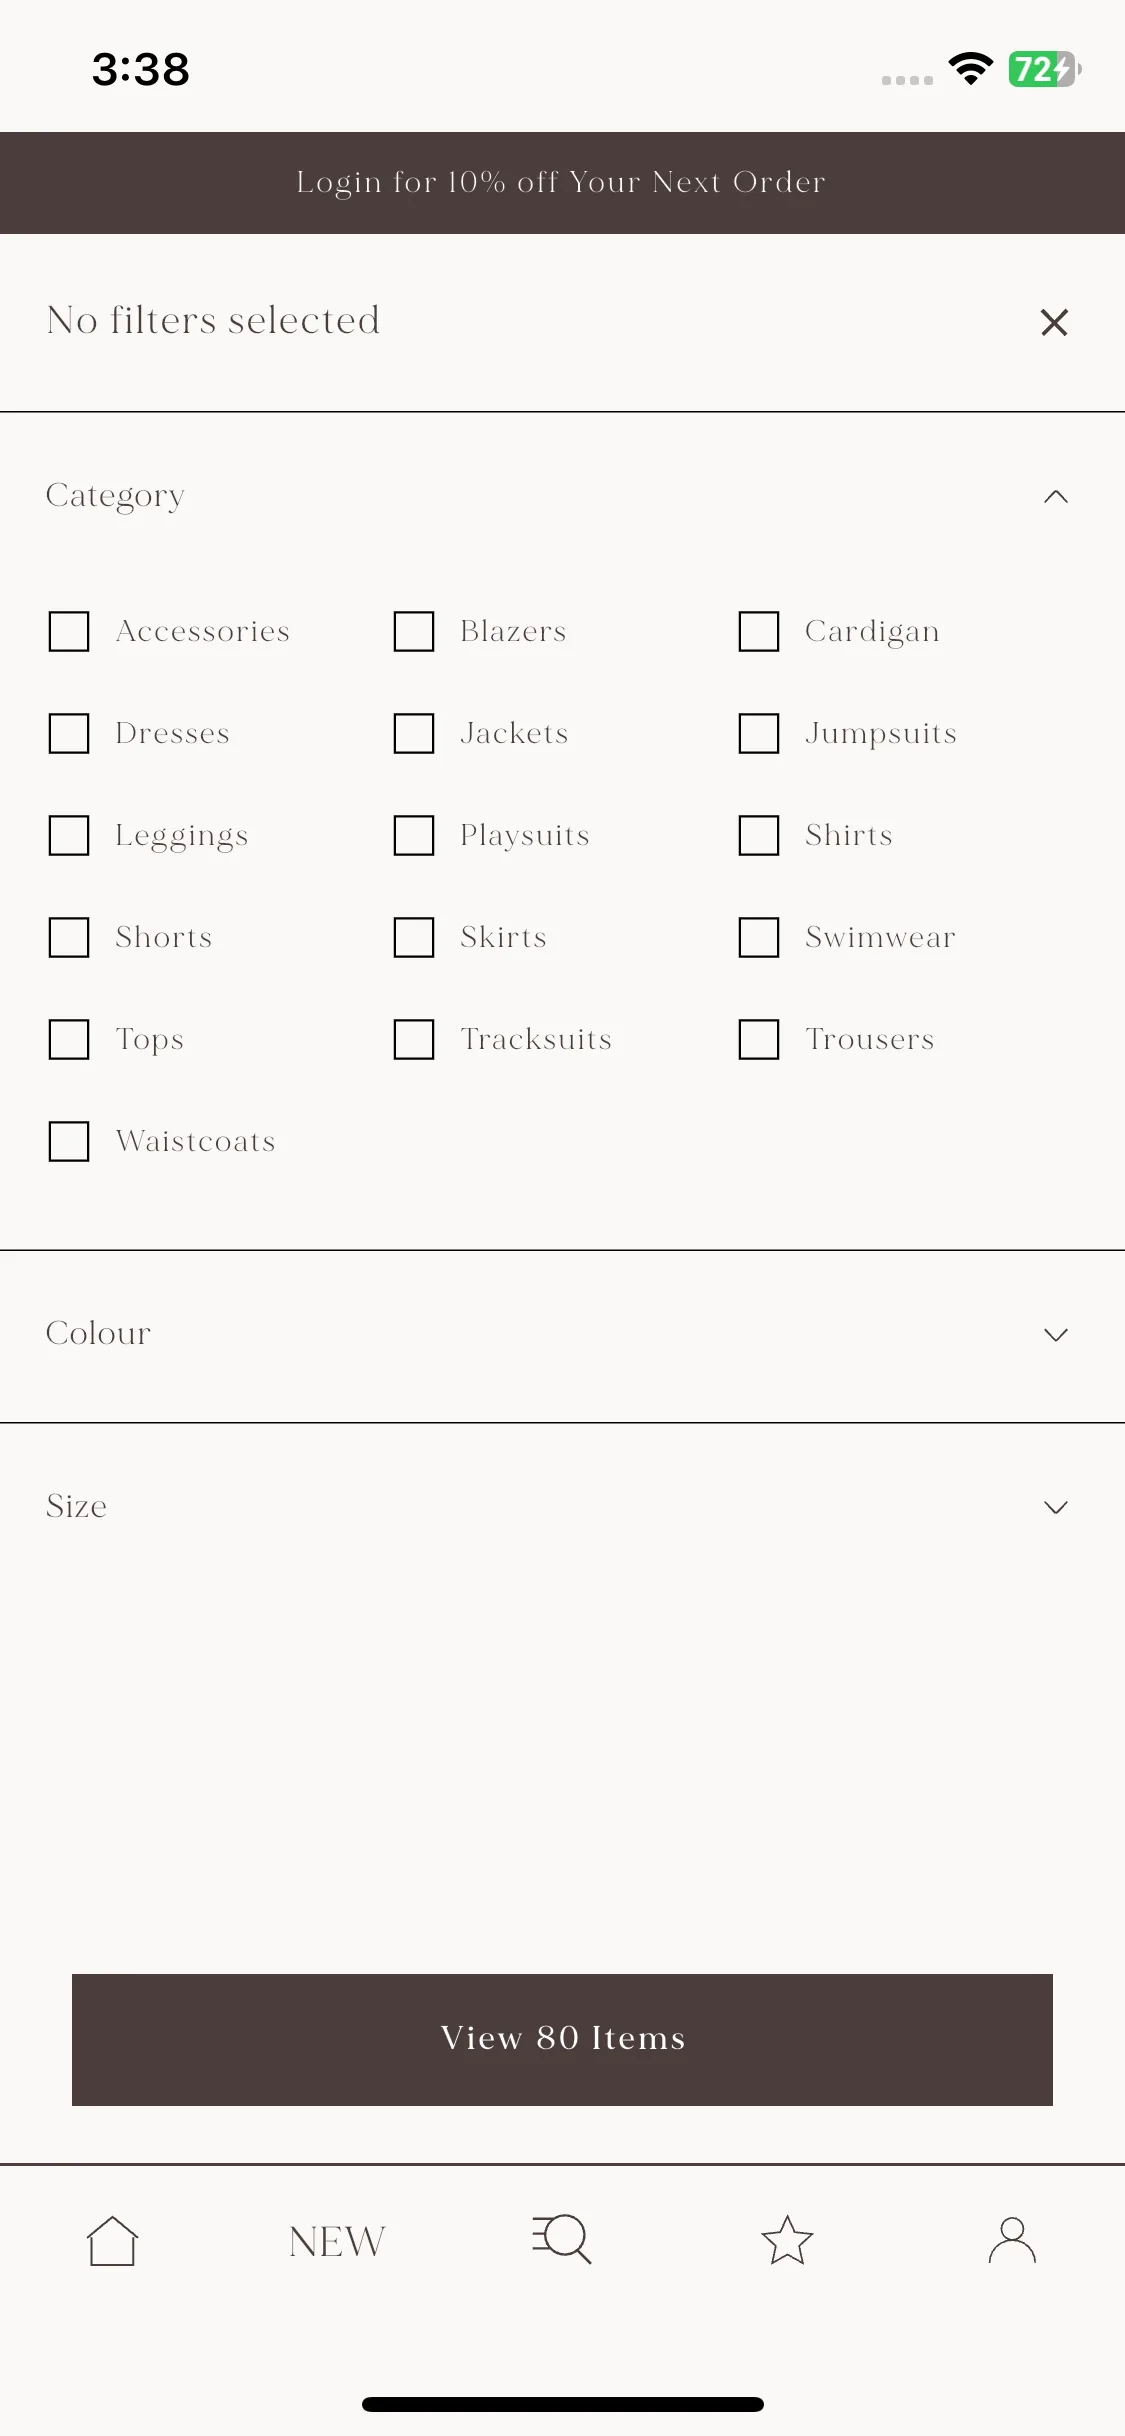
Task: Expand the Colour filter section
Action: pyautogui.click(x=562, y=1335)
